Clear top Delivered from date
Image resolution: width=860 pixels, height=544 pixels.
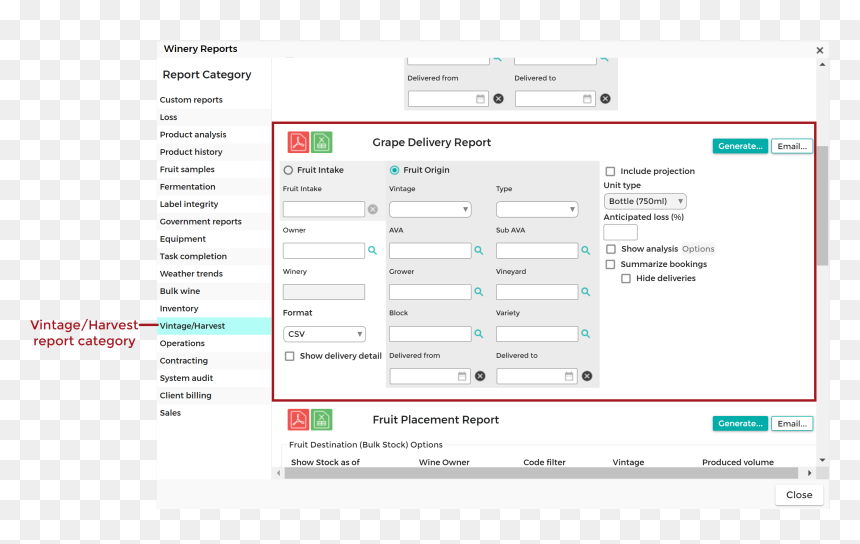point(499,99)
